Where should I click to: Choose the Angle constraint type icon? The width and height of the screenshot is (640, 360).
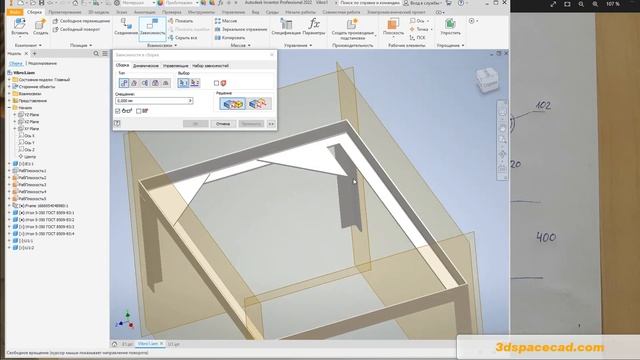tap(134, 83)
